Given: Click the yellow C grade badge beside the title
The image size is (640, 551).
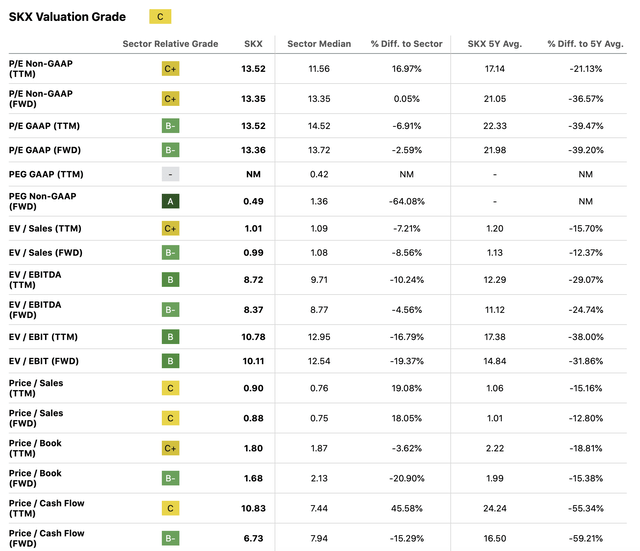Looking at the screenshot, I should (159, 16).
